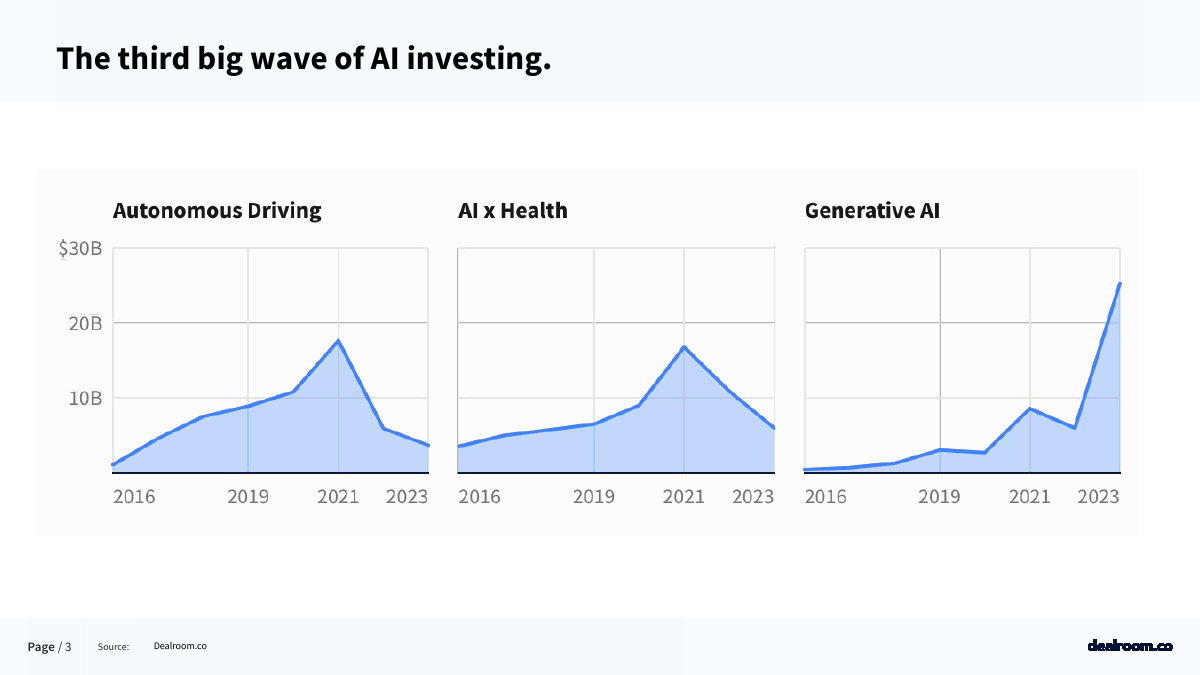Select the Autonomous Driving chart title
Viewport: 1200px width, 675px height.
[x=217, y=211]
